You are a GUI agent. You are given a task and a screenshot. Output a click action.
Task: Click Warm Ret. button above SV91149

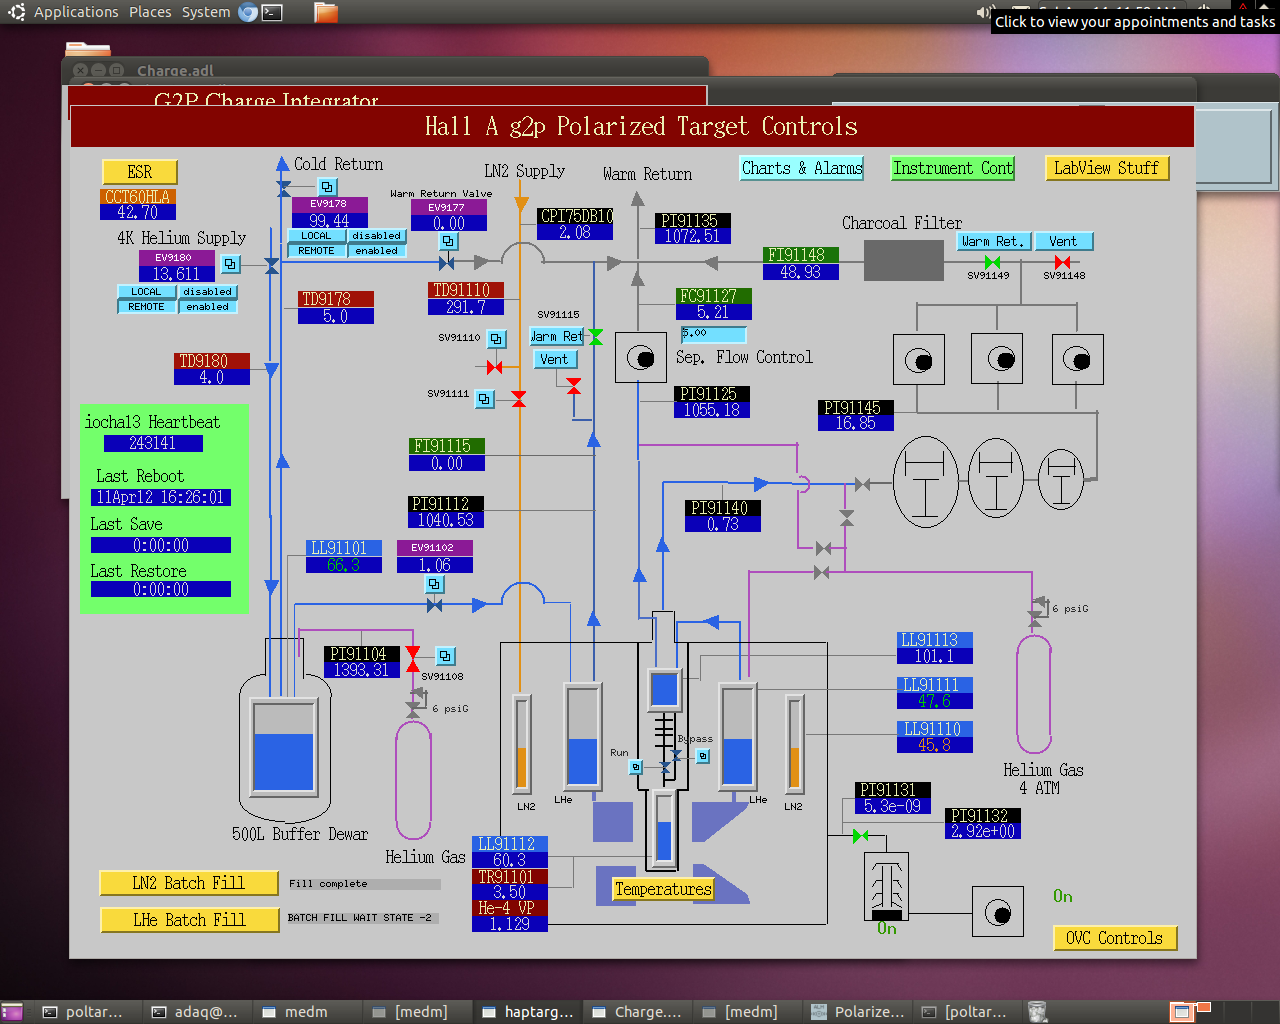993,241
